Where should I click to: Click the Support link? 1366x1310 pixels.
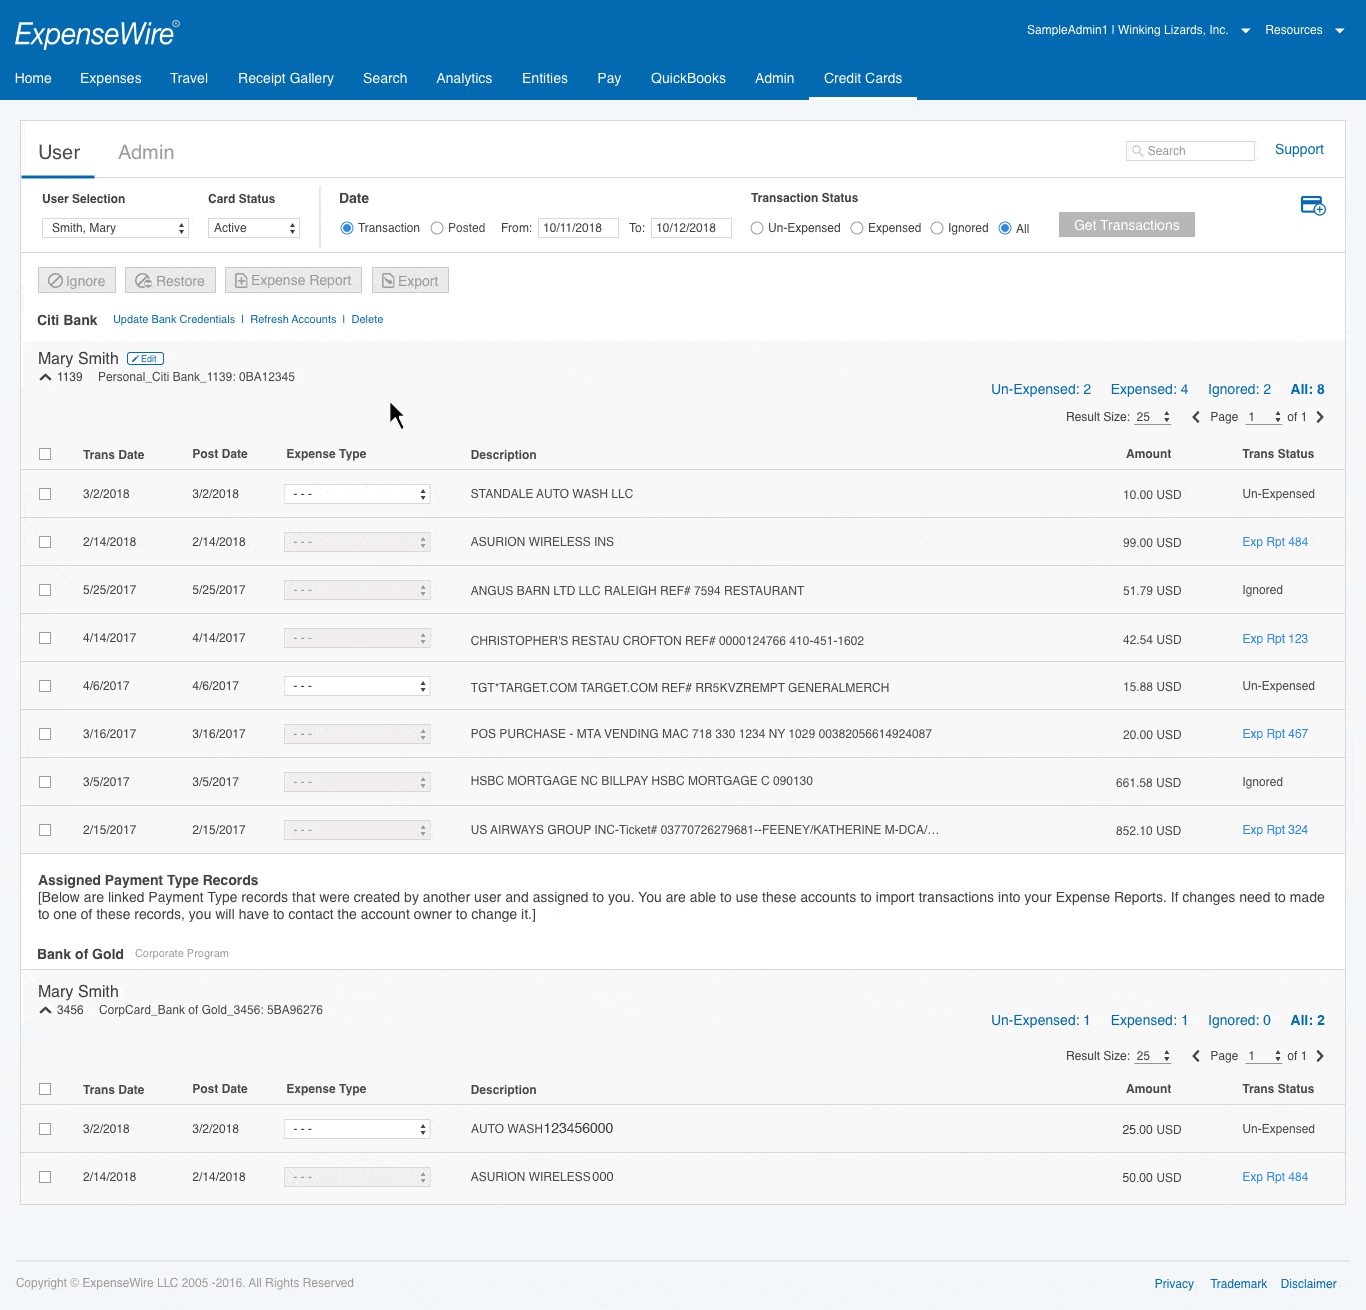[x=1299, y=149]
